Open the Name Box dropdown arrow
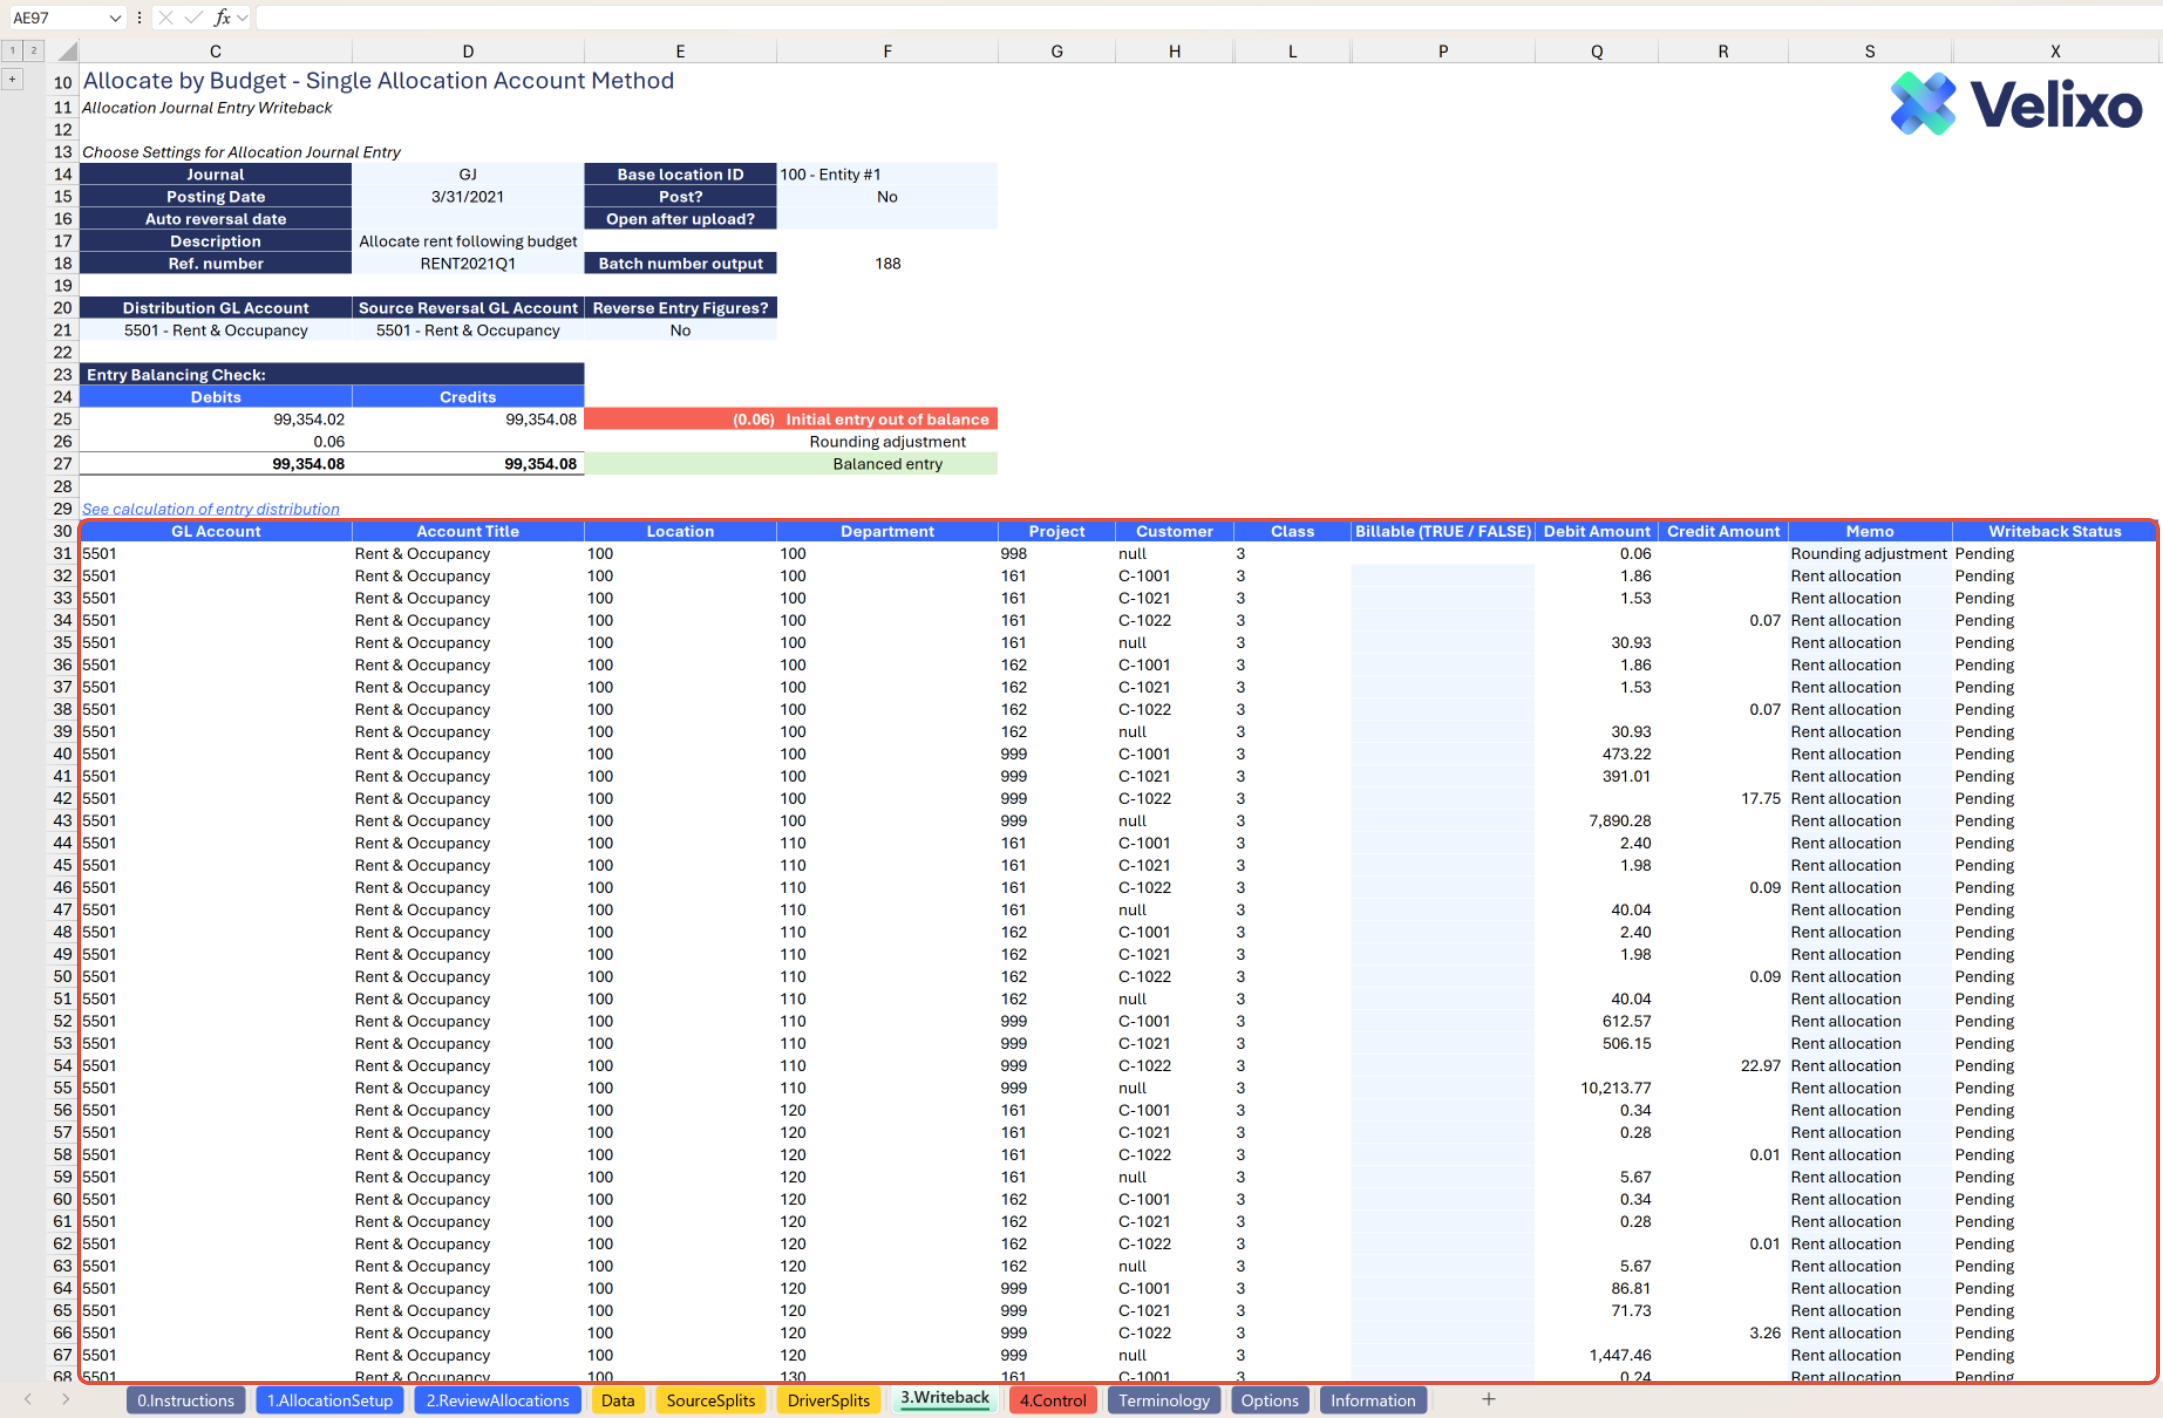 pyautogui.click(x=115, y=17)
